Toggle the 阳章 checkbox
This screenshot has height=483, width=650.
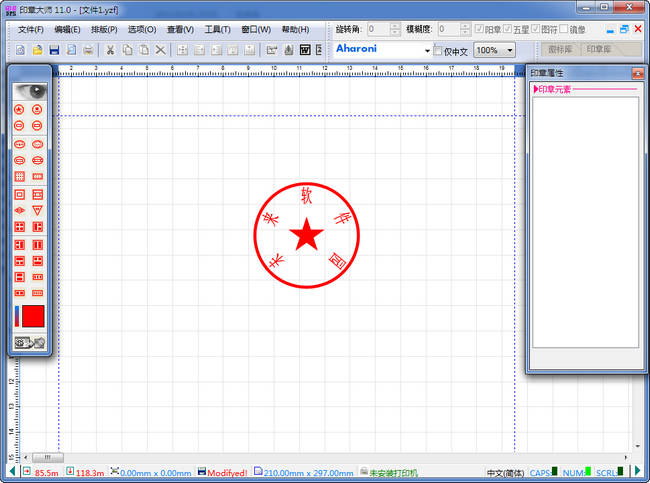(x=480, y=30)
